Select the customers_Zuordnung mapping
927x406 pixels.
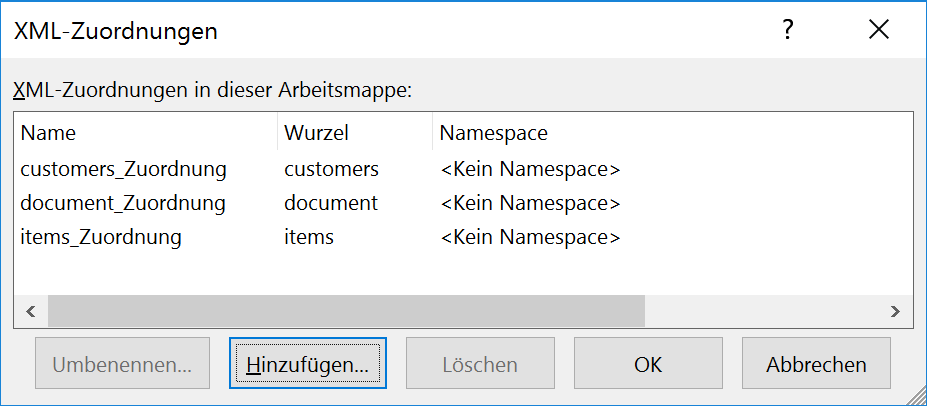pyautogui.click(x=123, y=169)
